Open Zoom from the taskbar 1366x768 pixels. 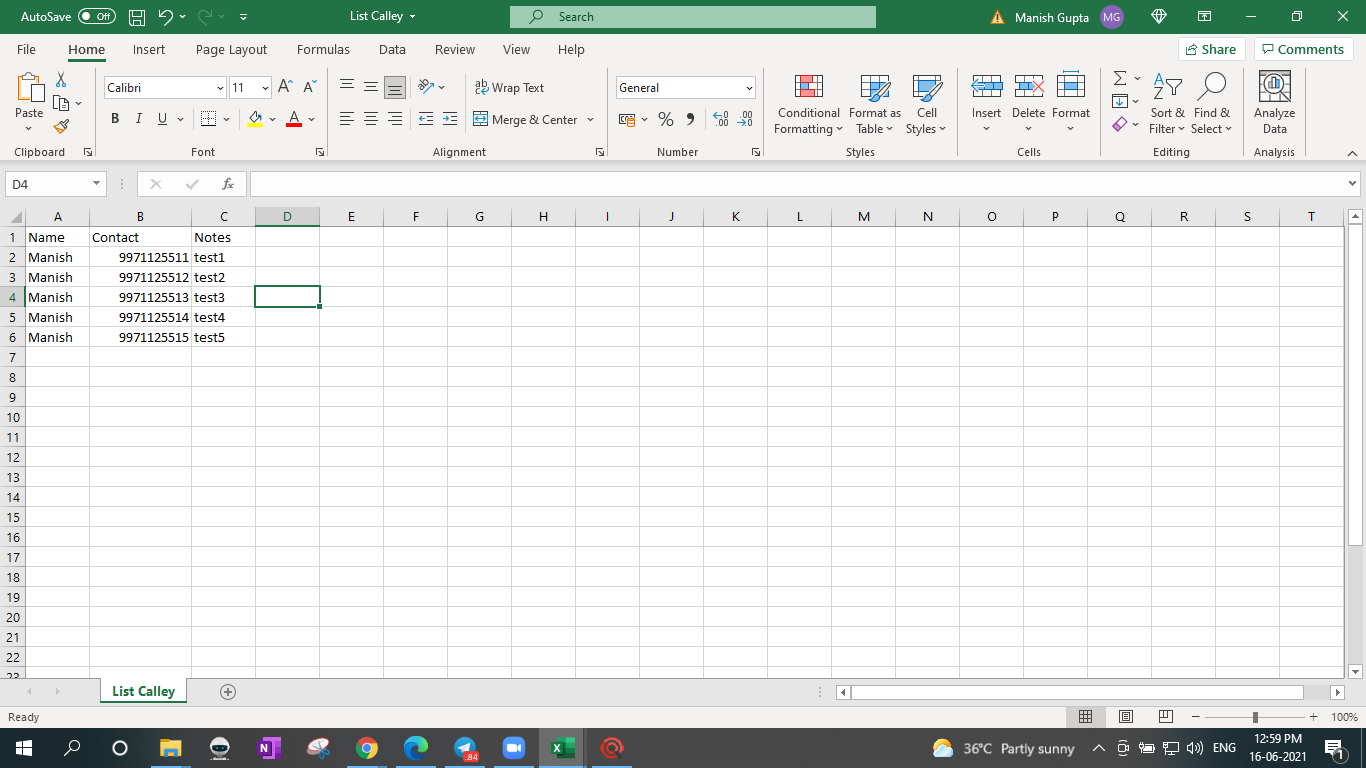click(x=514, y=748)
